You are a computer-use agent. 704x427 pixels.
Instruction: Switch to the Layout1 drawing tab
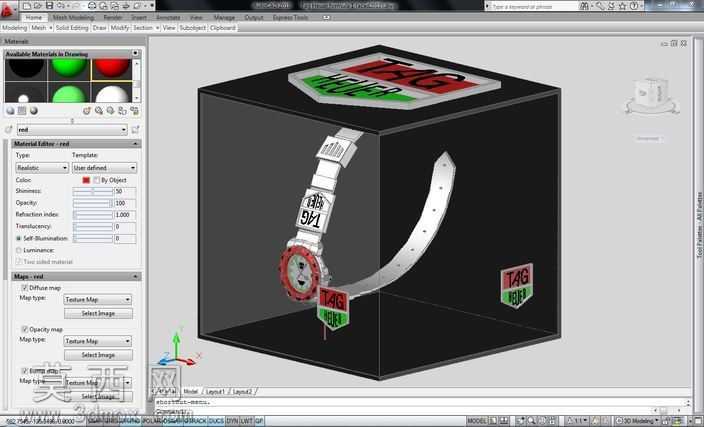(x=216, y=392)
